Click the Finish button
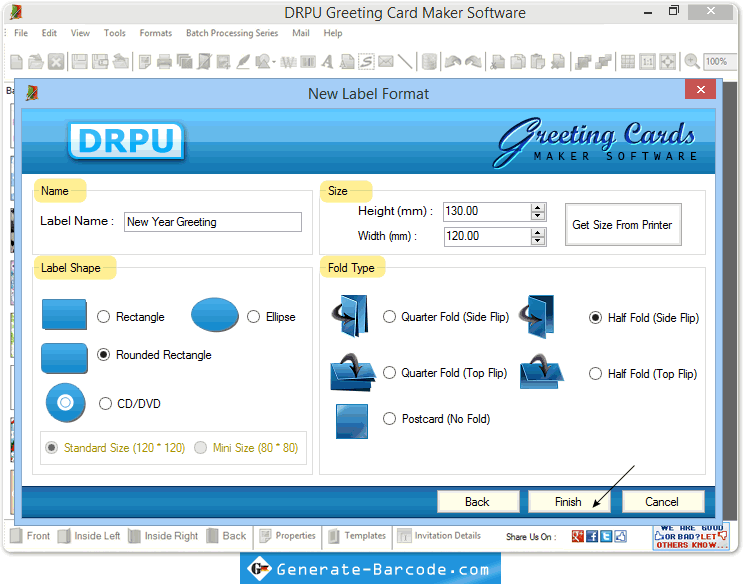 point(568,501)
